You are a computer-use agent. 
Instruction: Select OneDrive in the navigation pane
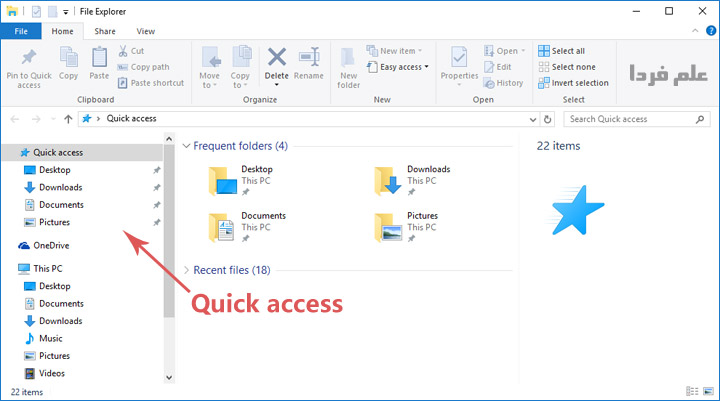pyautogui.click(x=51, y=245)
